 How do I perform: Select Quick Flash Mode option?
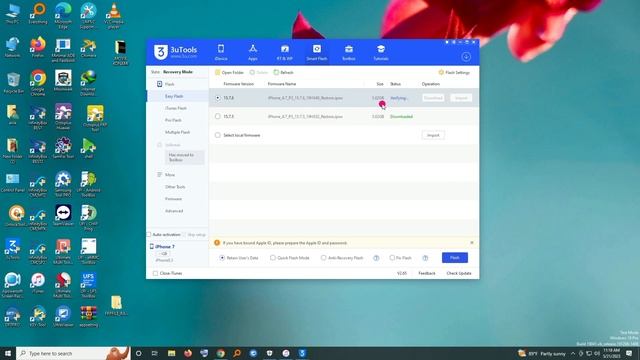point(273,258)
